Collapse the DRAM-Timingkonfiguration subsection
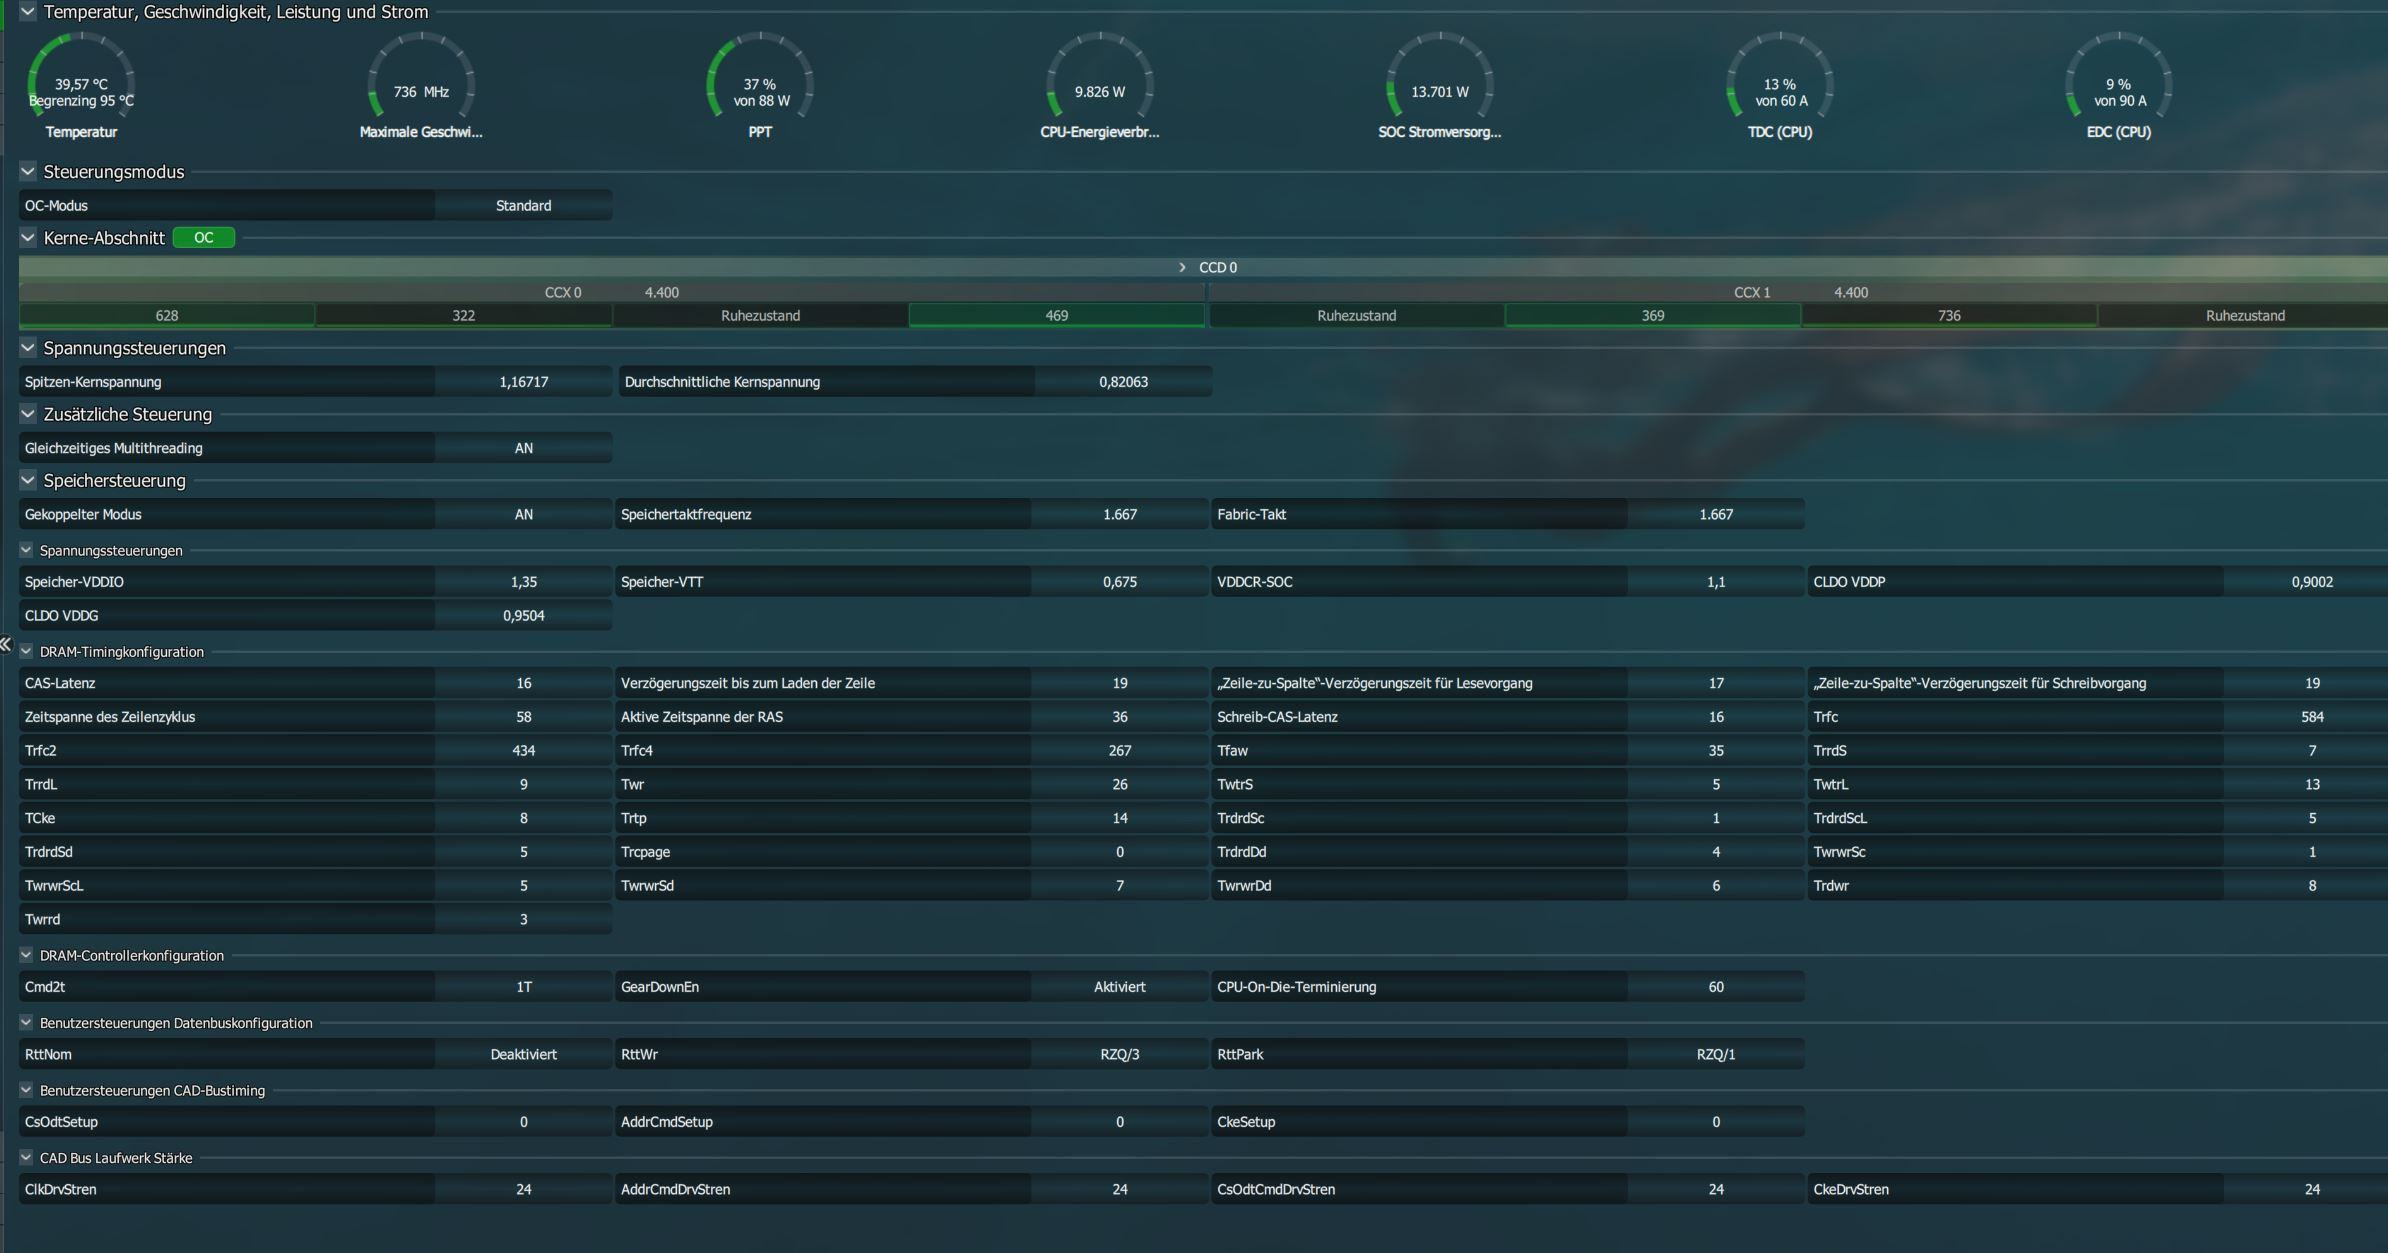 pos(26,651)
